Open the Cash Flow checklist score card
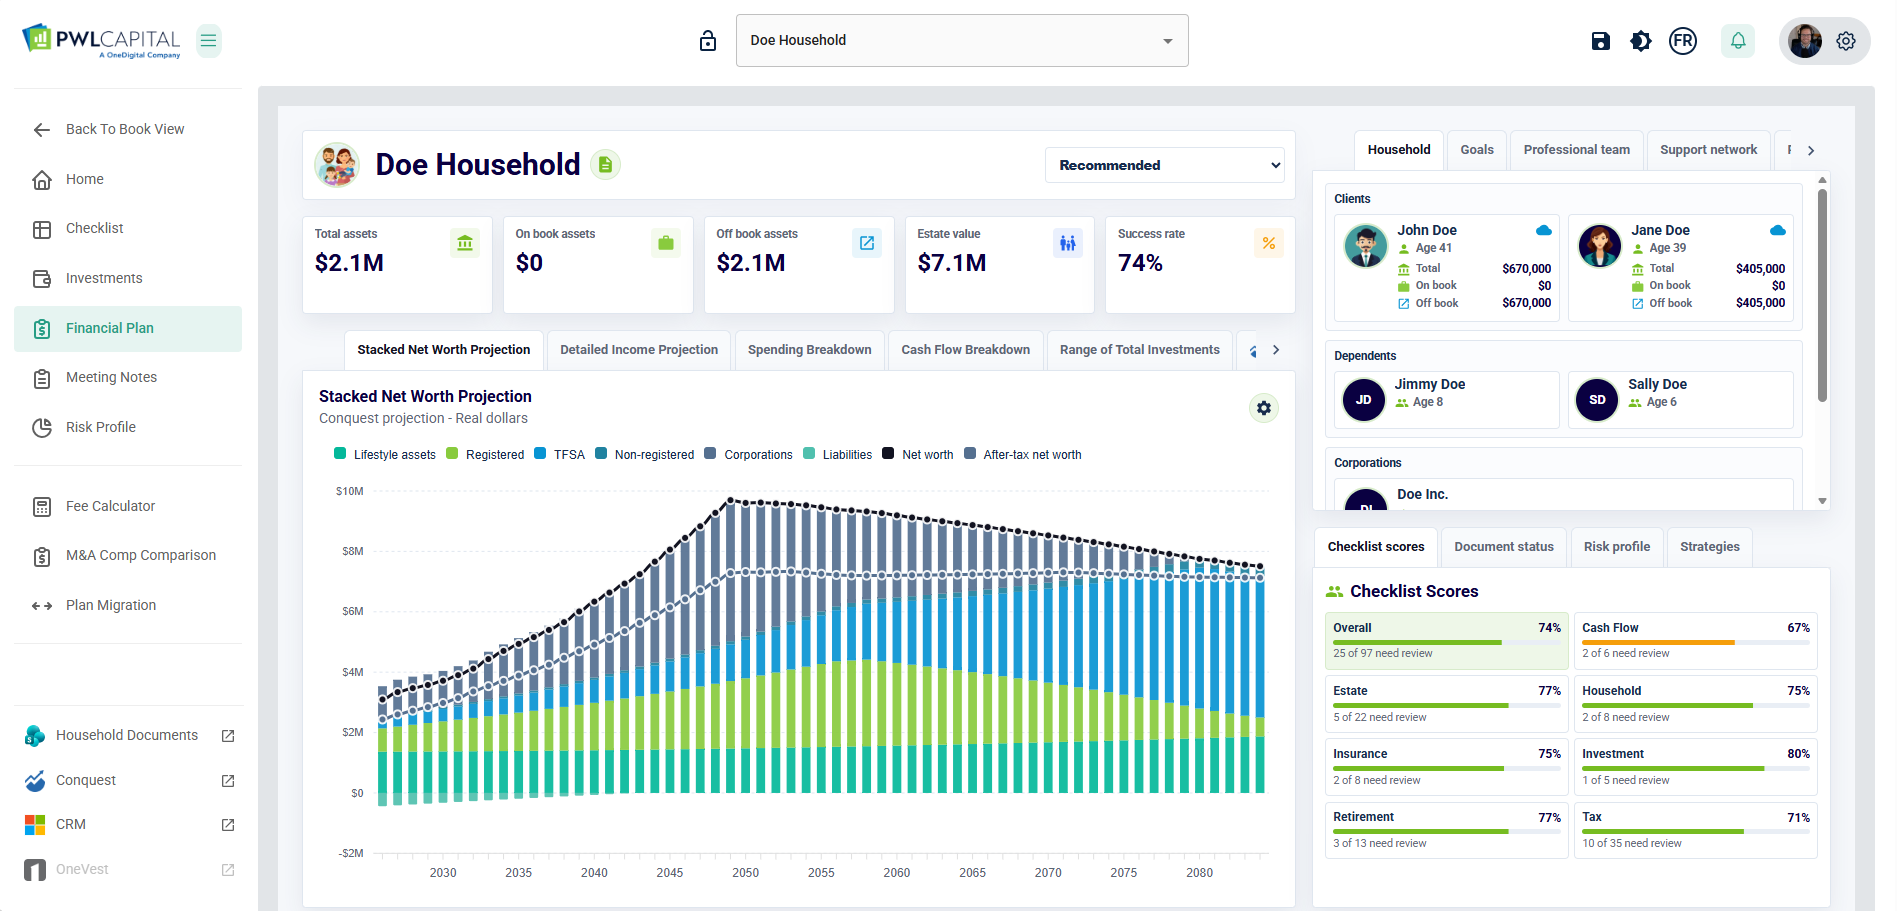The height and width of the screenshot is (911, 1897). pos(1696,641)
